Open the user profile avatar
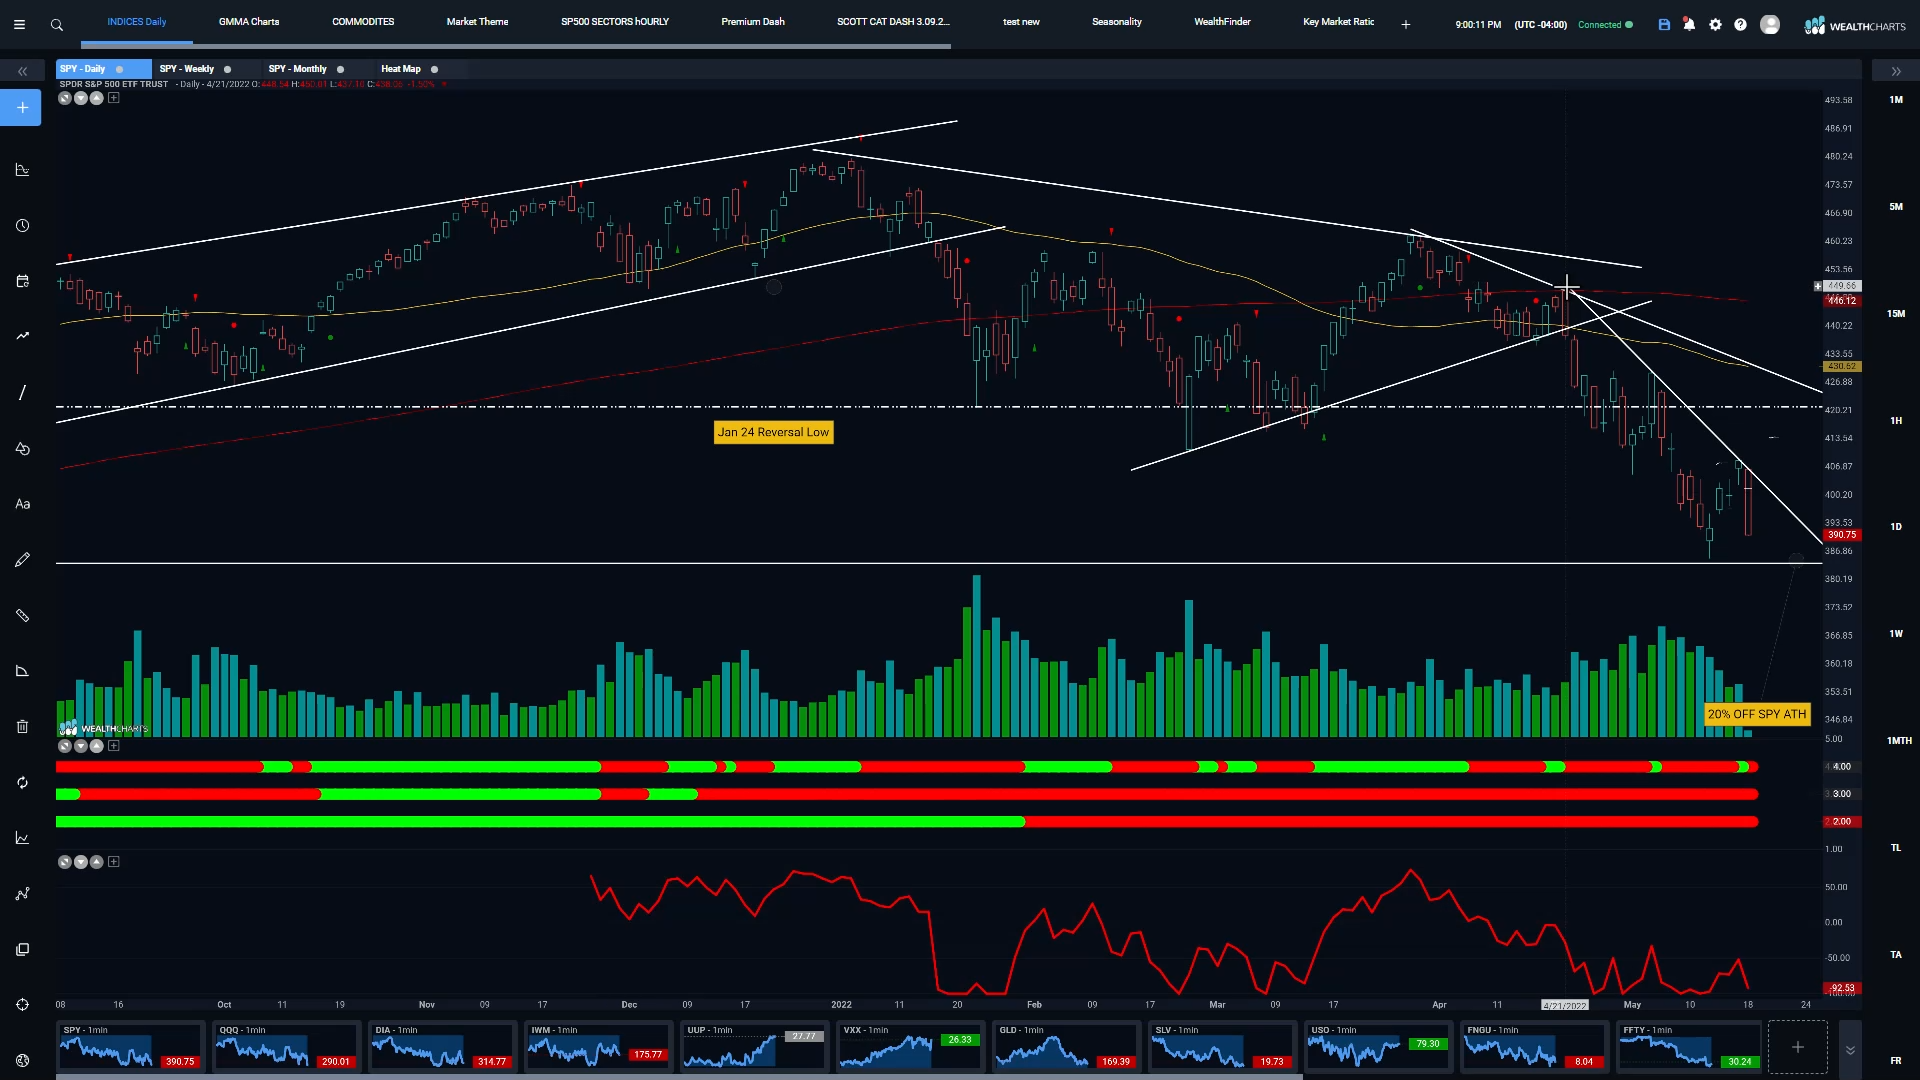 click(1770, 24)
